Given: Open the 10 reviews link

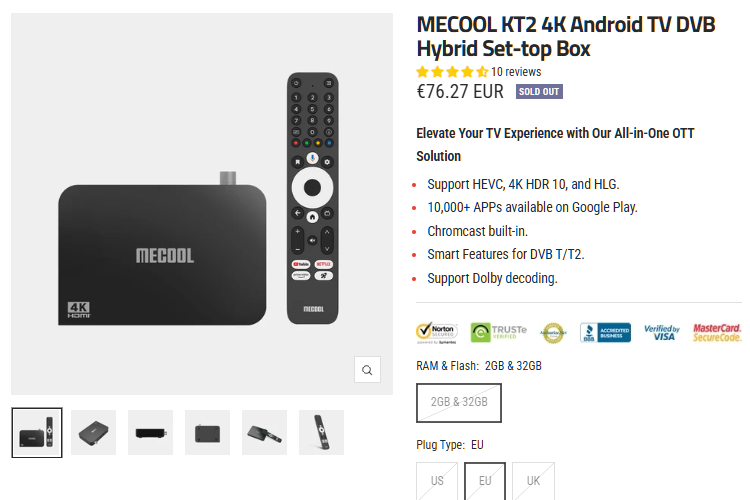Looking at the screenshot, I should [516, 72].
